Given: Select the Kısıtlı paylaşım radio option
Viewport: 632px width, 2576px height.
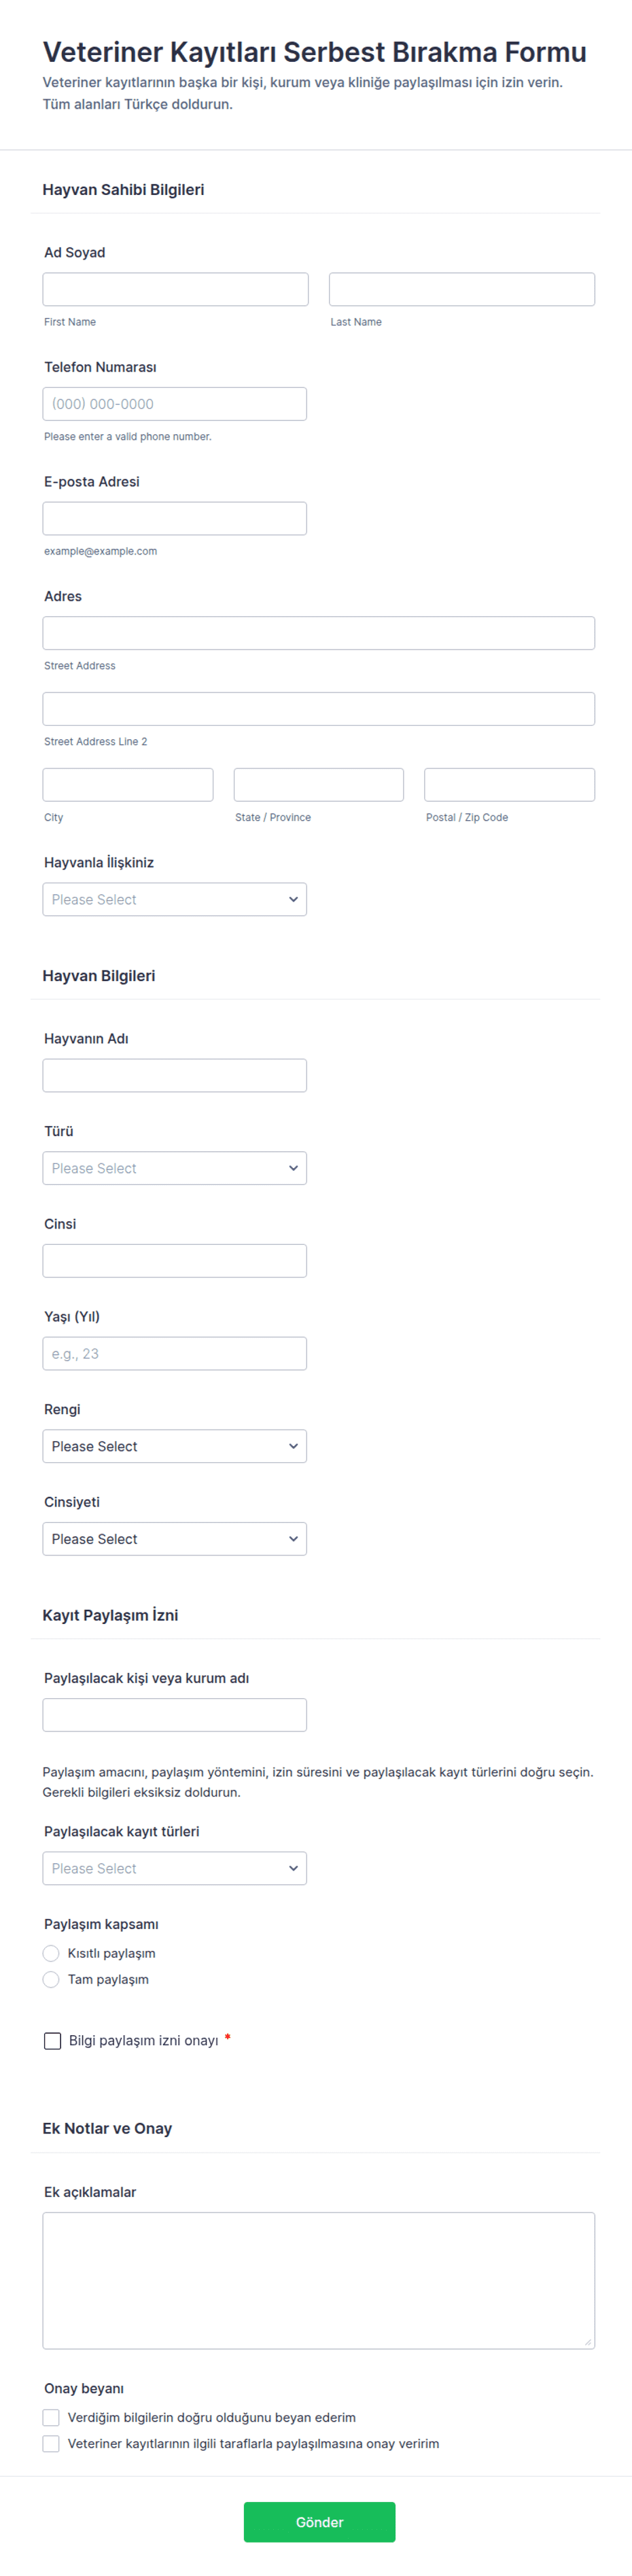Looking at the screenshot, I should pos(51,1953).
